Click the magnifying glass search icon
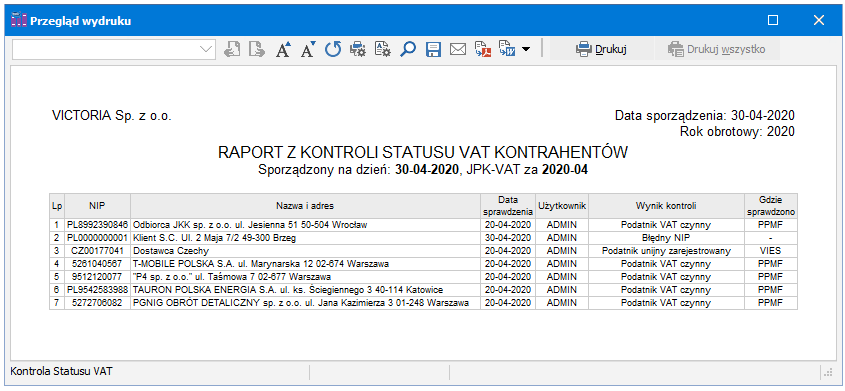Screen dimensions: 845x391 (x=408, y=50)
